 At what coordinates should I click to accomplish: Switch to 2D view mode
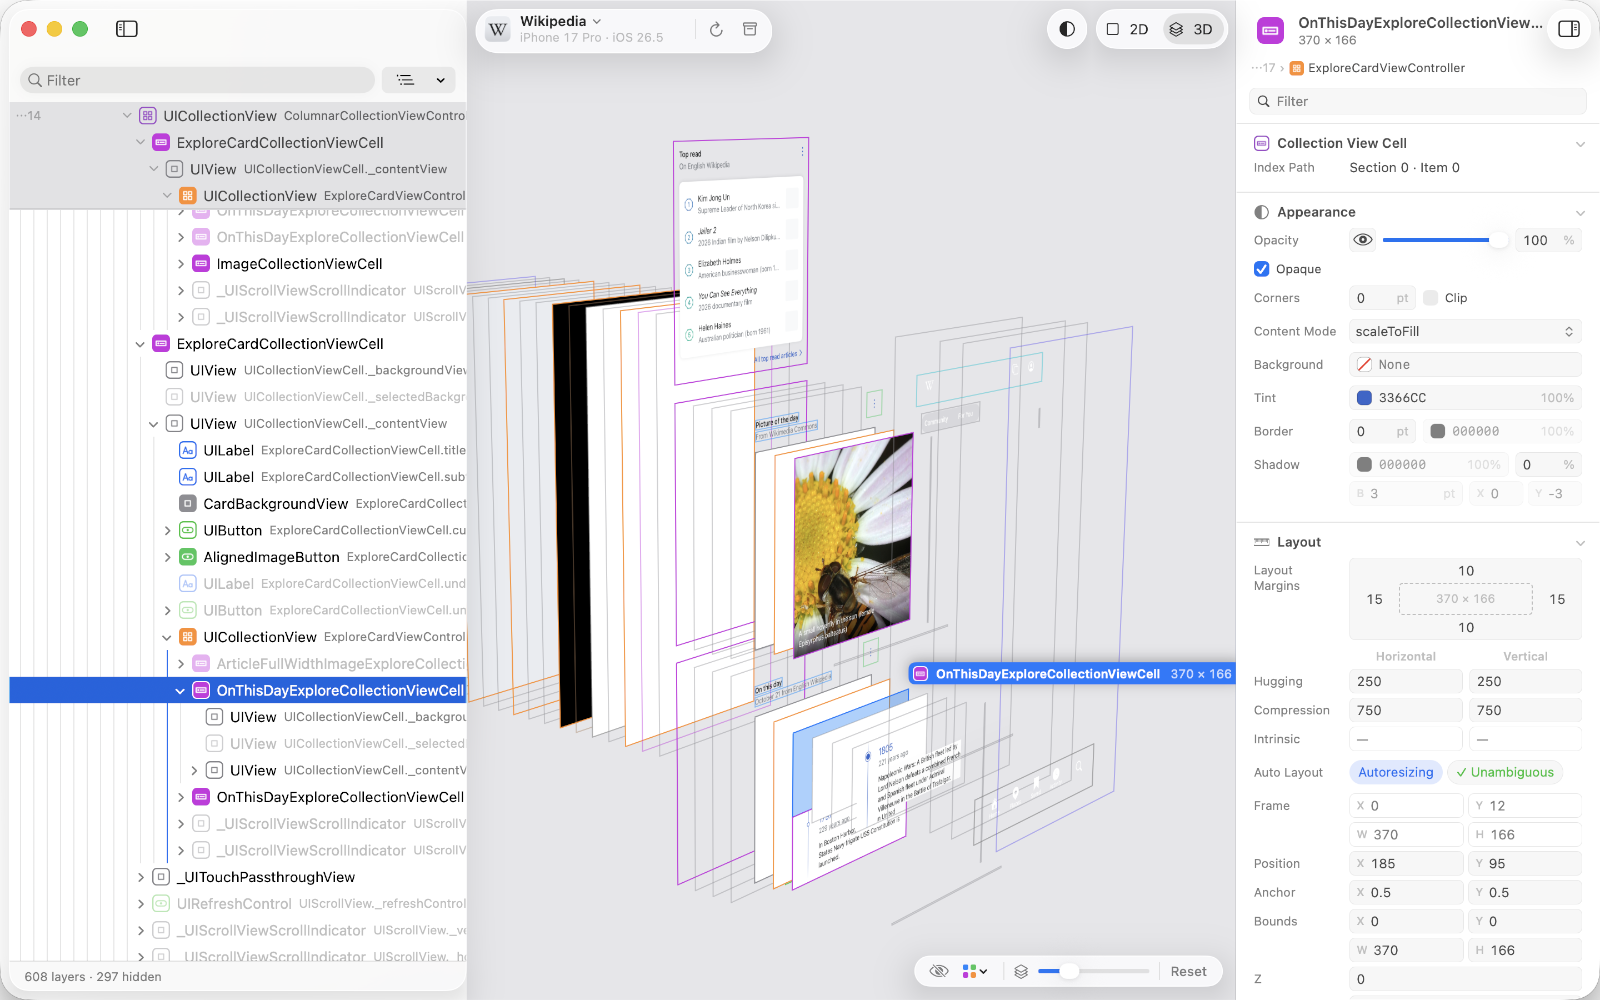click(x=1128, y=29)
